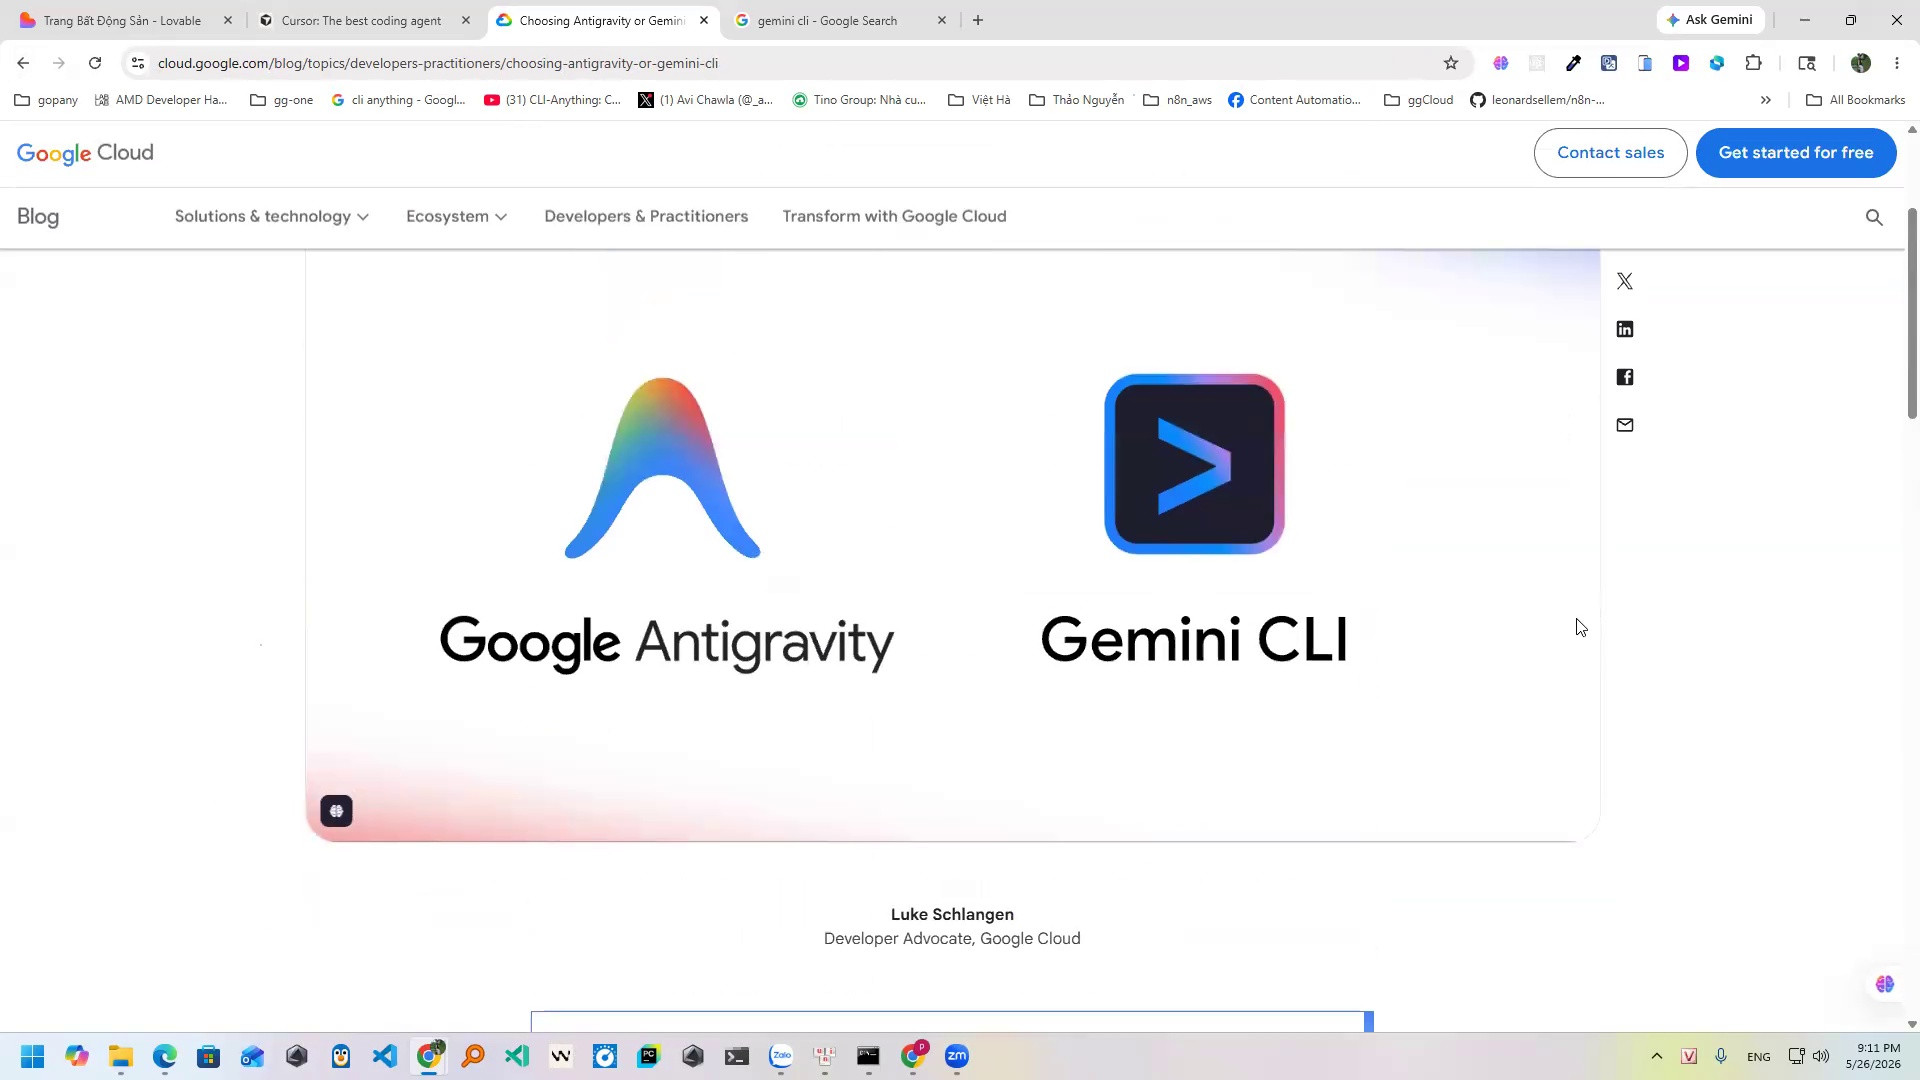The width and height of the screenshot is (1920, 1080).
Task: Click the Ask Gemini button
Action: click(1710, 20)
